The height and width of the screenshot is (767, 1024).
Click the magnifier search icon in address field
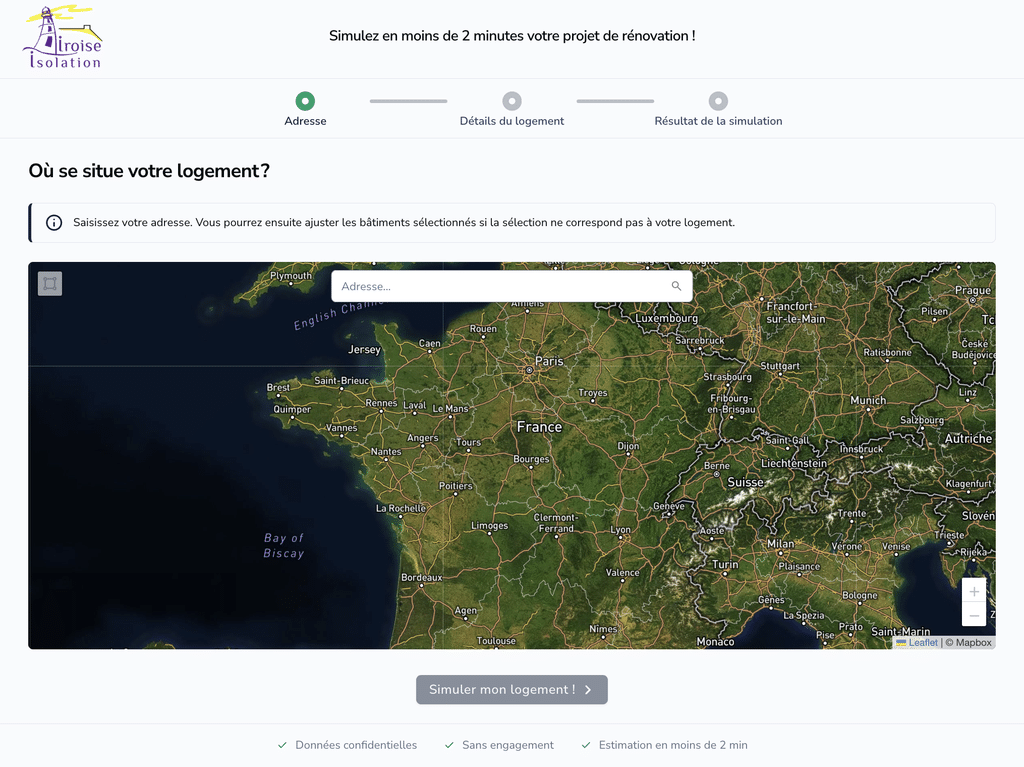pyautogui.click(x=676, y=286)
